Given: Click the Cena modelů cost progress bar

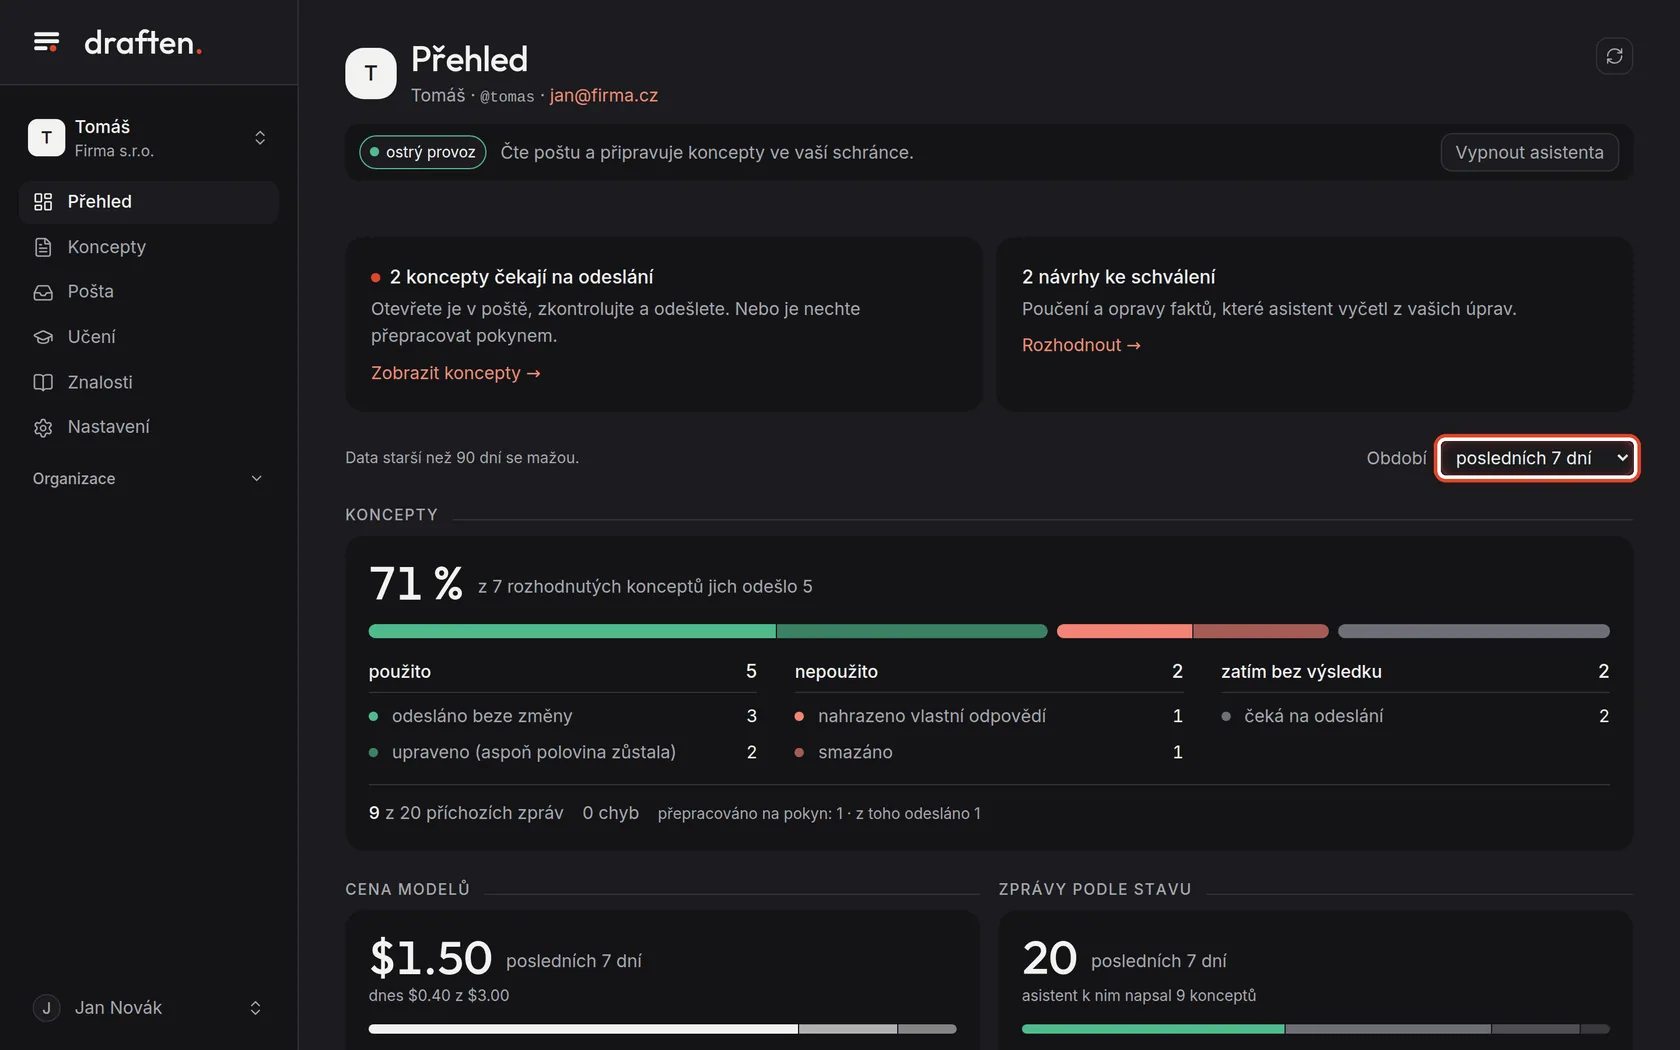Looking at the screenshot, I should click(x=663, y=1029).
